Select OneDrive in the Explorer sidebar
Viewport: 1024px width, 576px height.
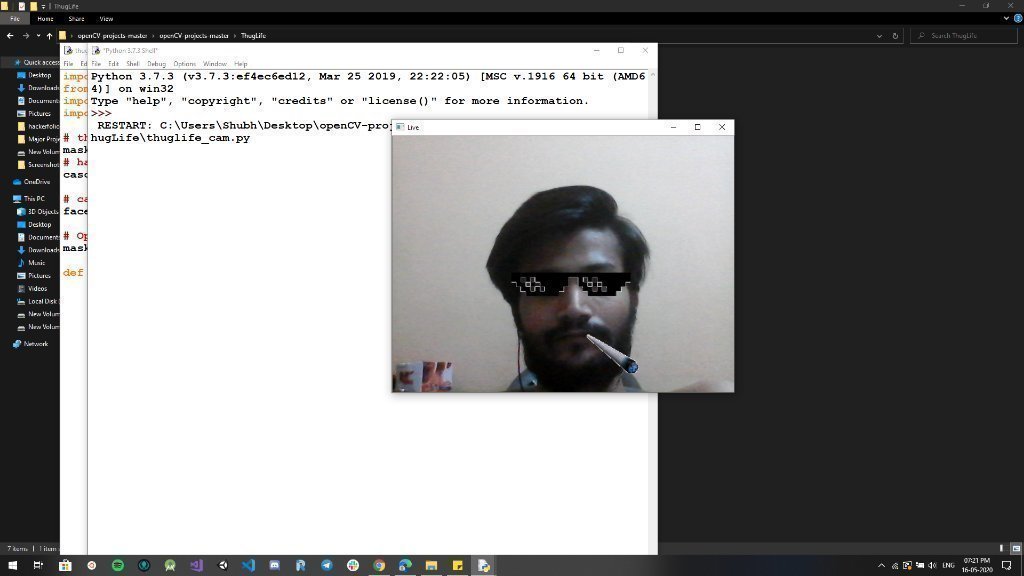pyautogui.click(x=31, y=181)
